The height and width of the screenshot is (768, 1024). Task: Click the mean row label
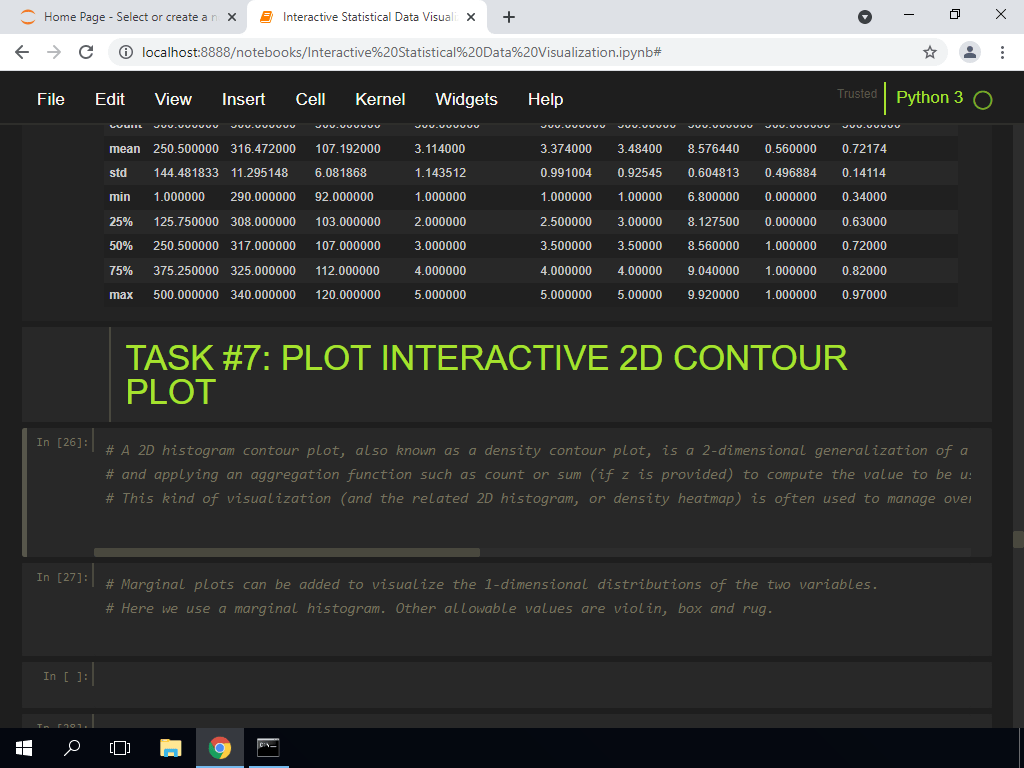pyautogui.click(x=125, y=149)
